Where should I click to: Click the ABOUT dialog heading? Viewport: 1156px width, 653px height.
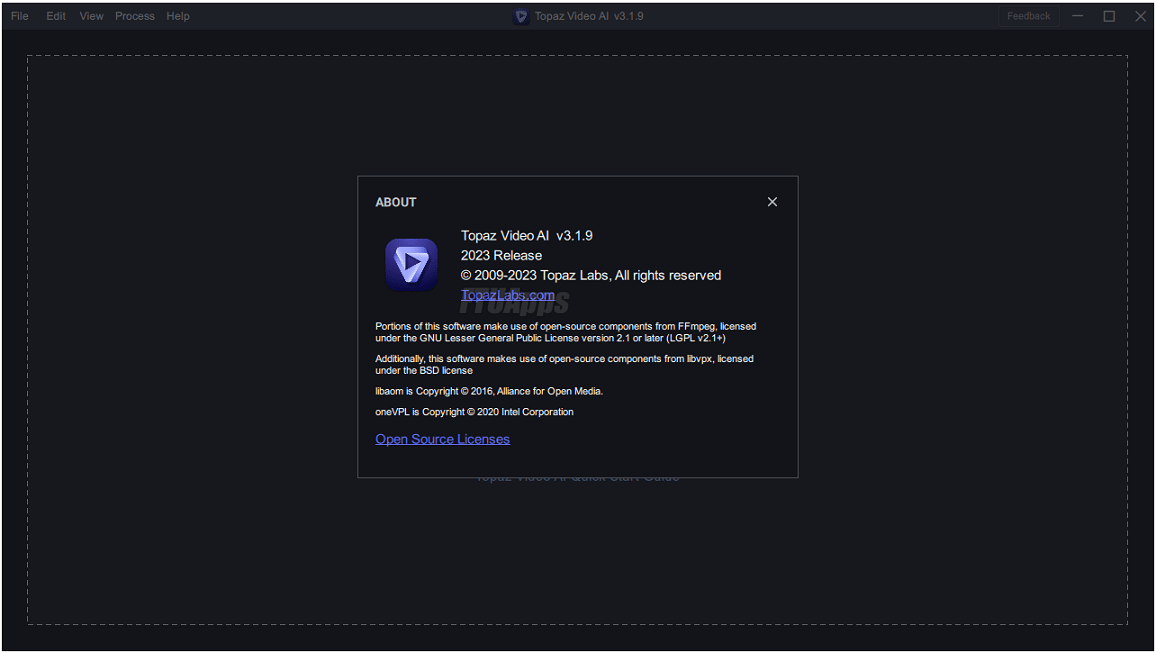[396, 202]
